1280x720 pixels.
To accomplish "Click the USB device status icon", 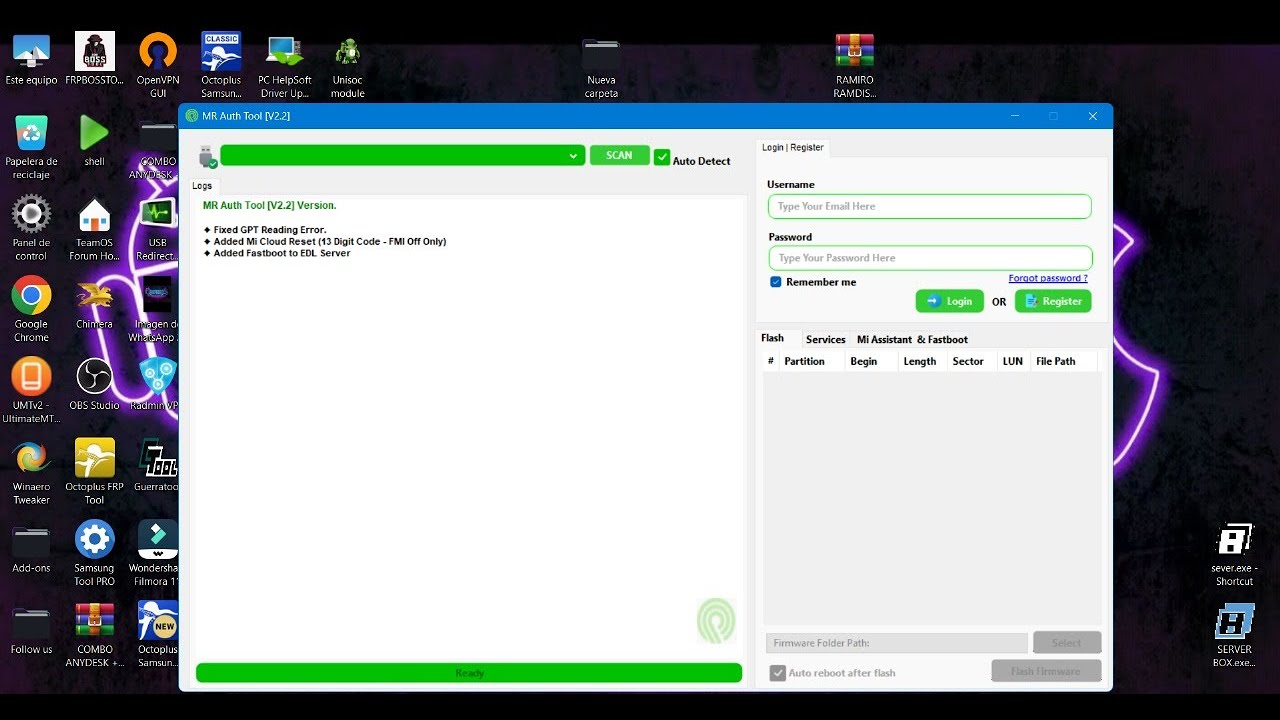I will click(208, 157).
